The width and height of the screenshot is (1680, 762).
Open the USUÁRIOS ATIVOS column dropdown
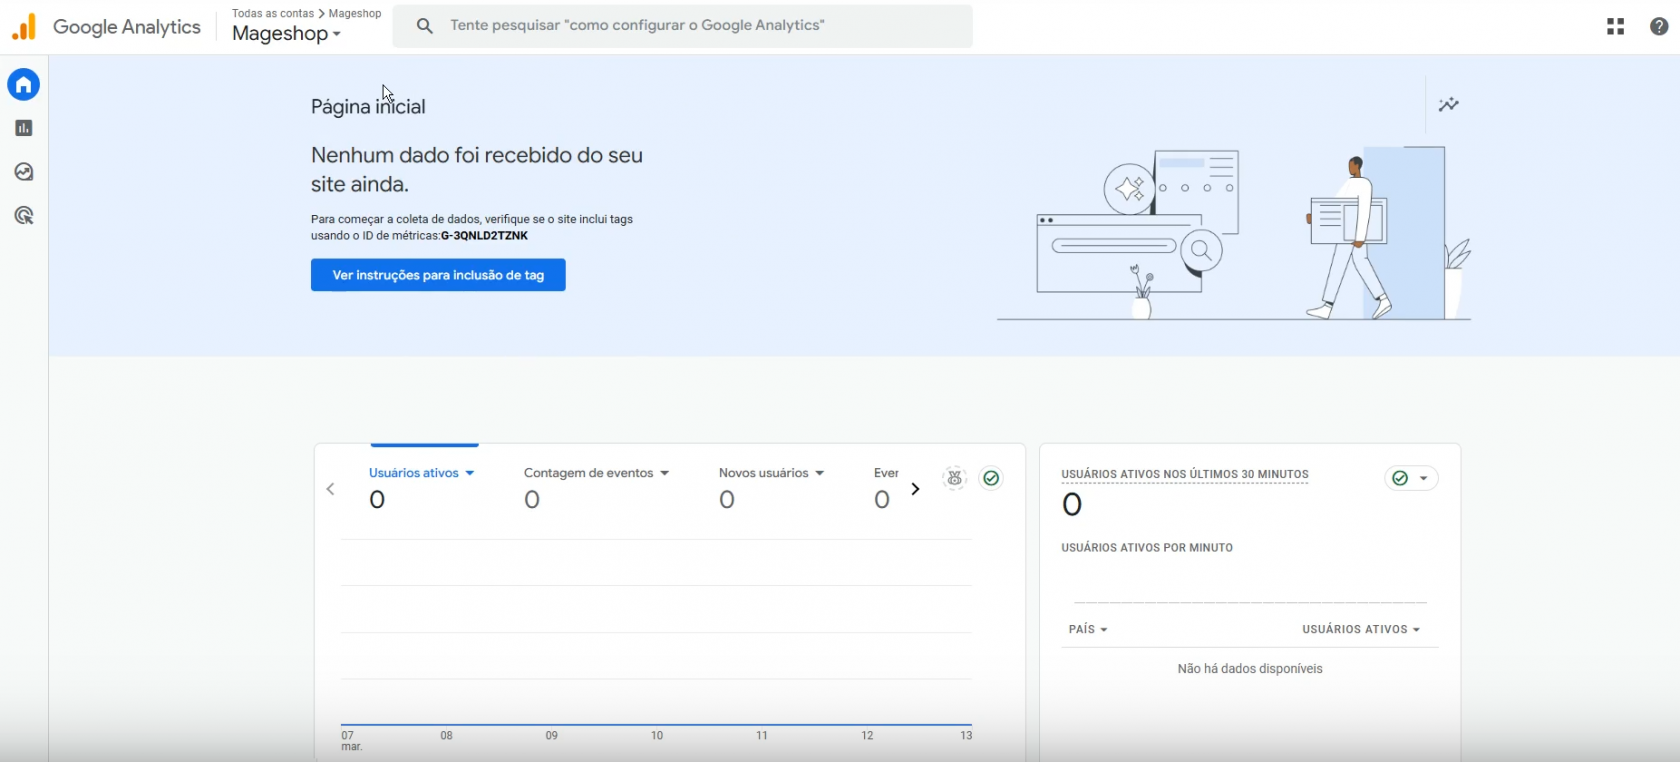pos(1361,629)
